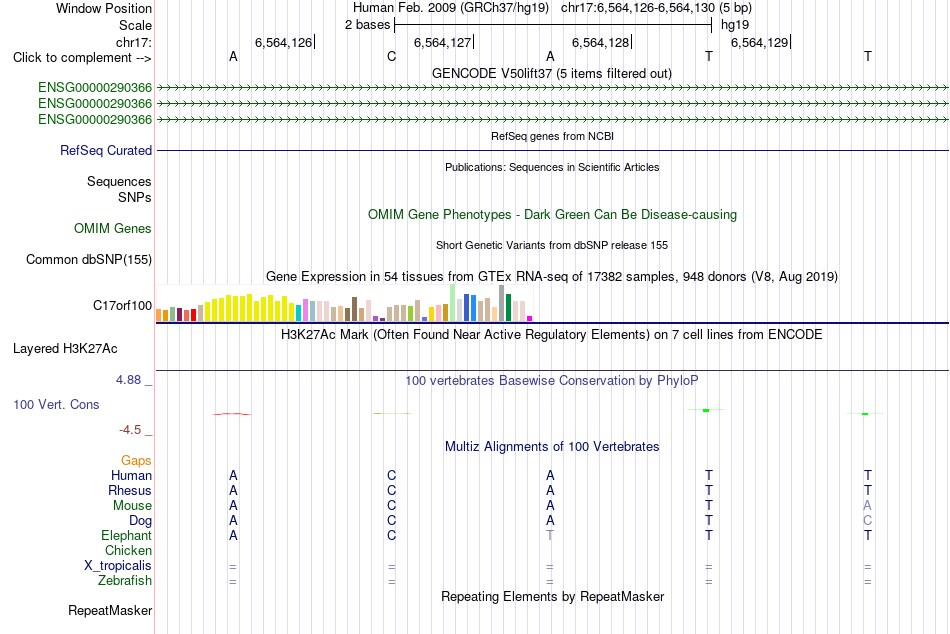Click the X_tropicalis species label
Image resolution: width=950 pixels, height=634 pixels.
(118, 566)
